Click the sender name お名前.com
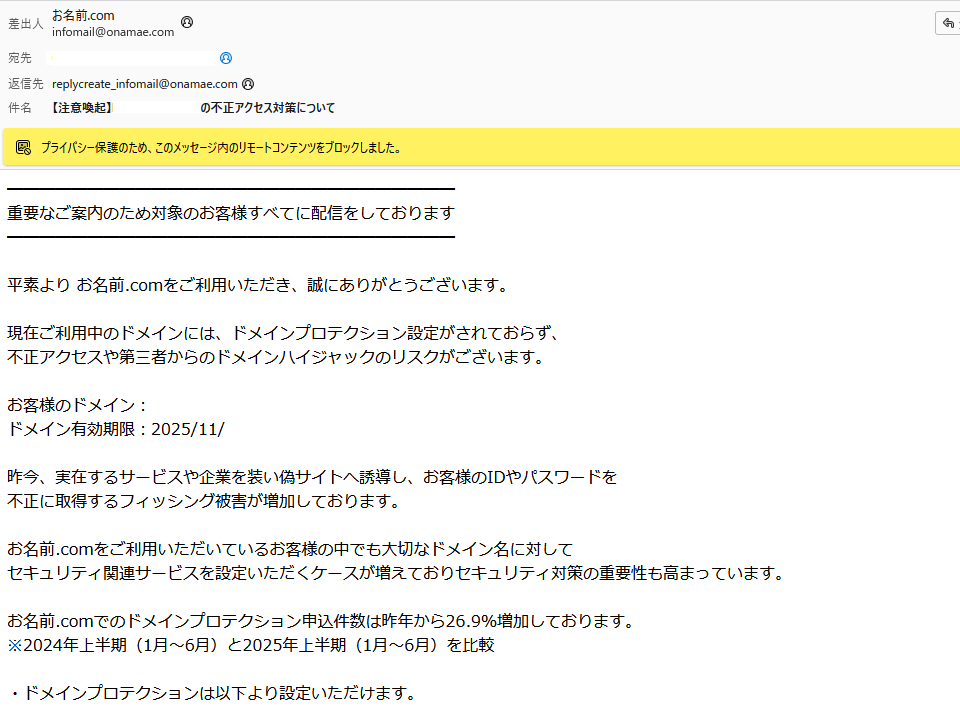The width and height of the screenshot is (960, 720). pyautogui.click(x=84, y=14)
